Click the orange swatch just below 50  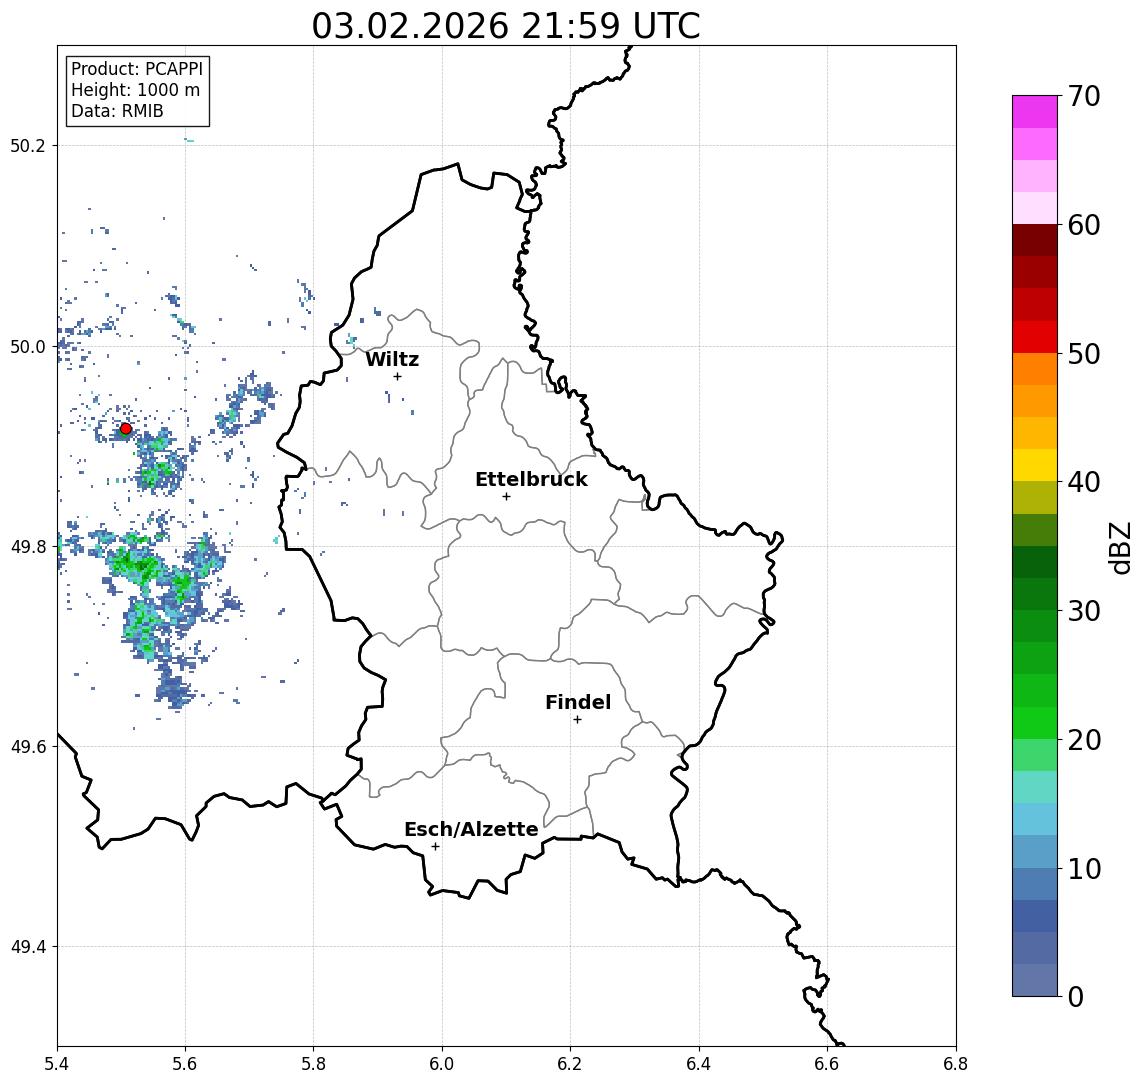(1035, 369)
